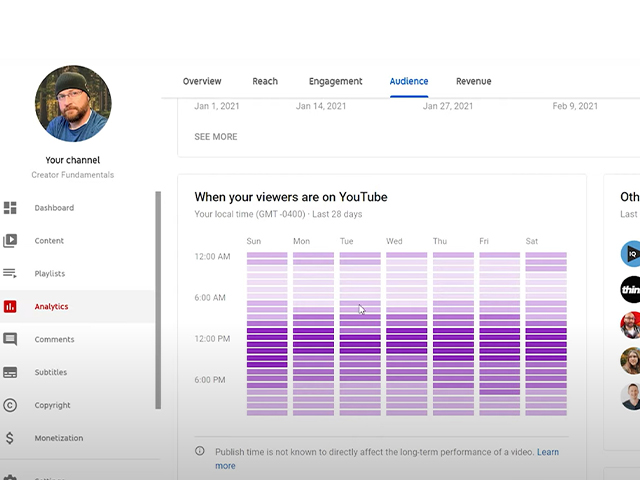
Task: Click the red Analytics bar chart icon
Action: [10, 307]
